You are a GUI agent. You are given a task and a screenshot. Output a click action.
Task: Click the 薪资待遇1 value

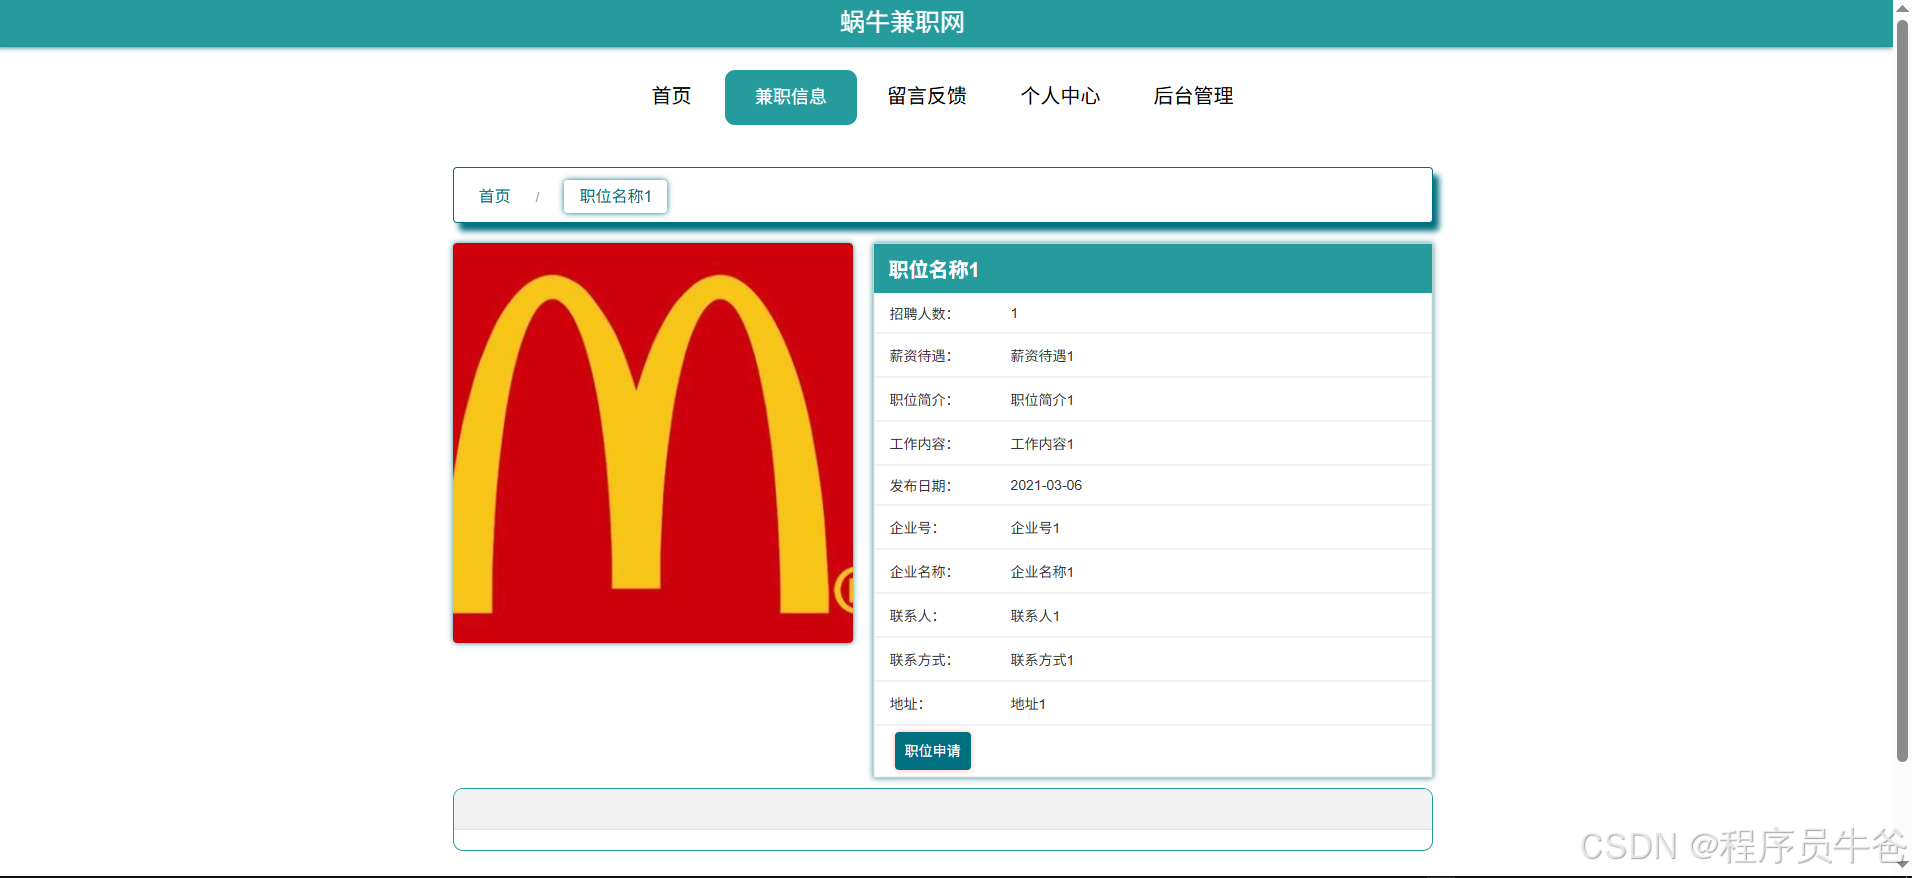click(1042, 356)
